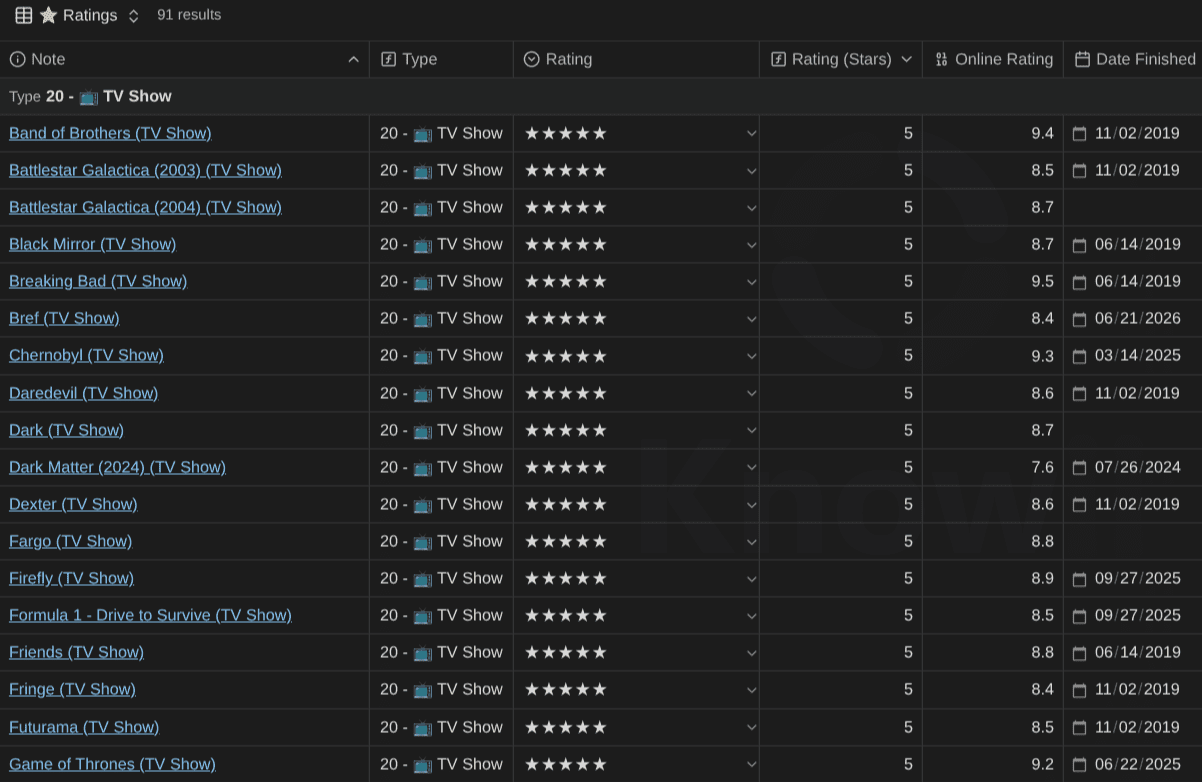
Task: Click the number icon in Online Rating header
Action: (x=941, y=59)
